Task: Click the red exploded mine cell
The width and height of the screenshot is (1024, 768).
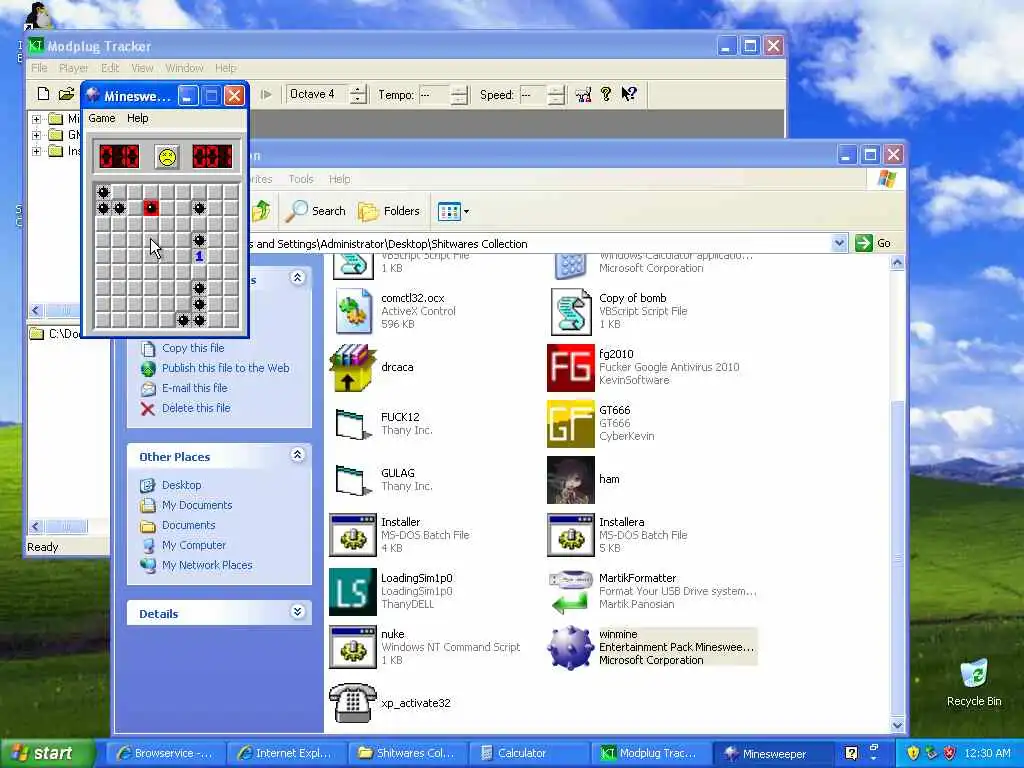Action: (x=151, y=208)
